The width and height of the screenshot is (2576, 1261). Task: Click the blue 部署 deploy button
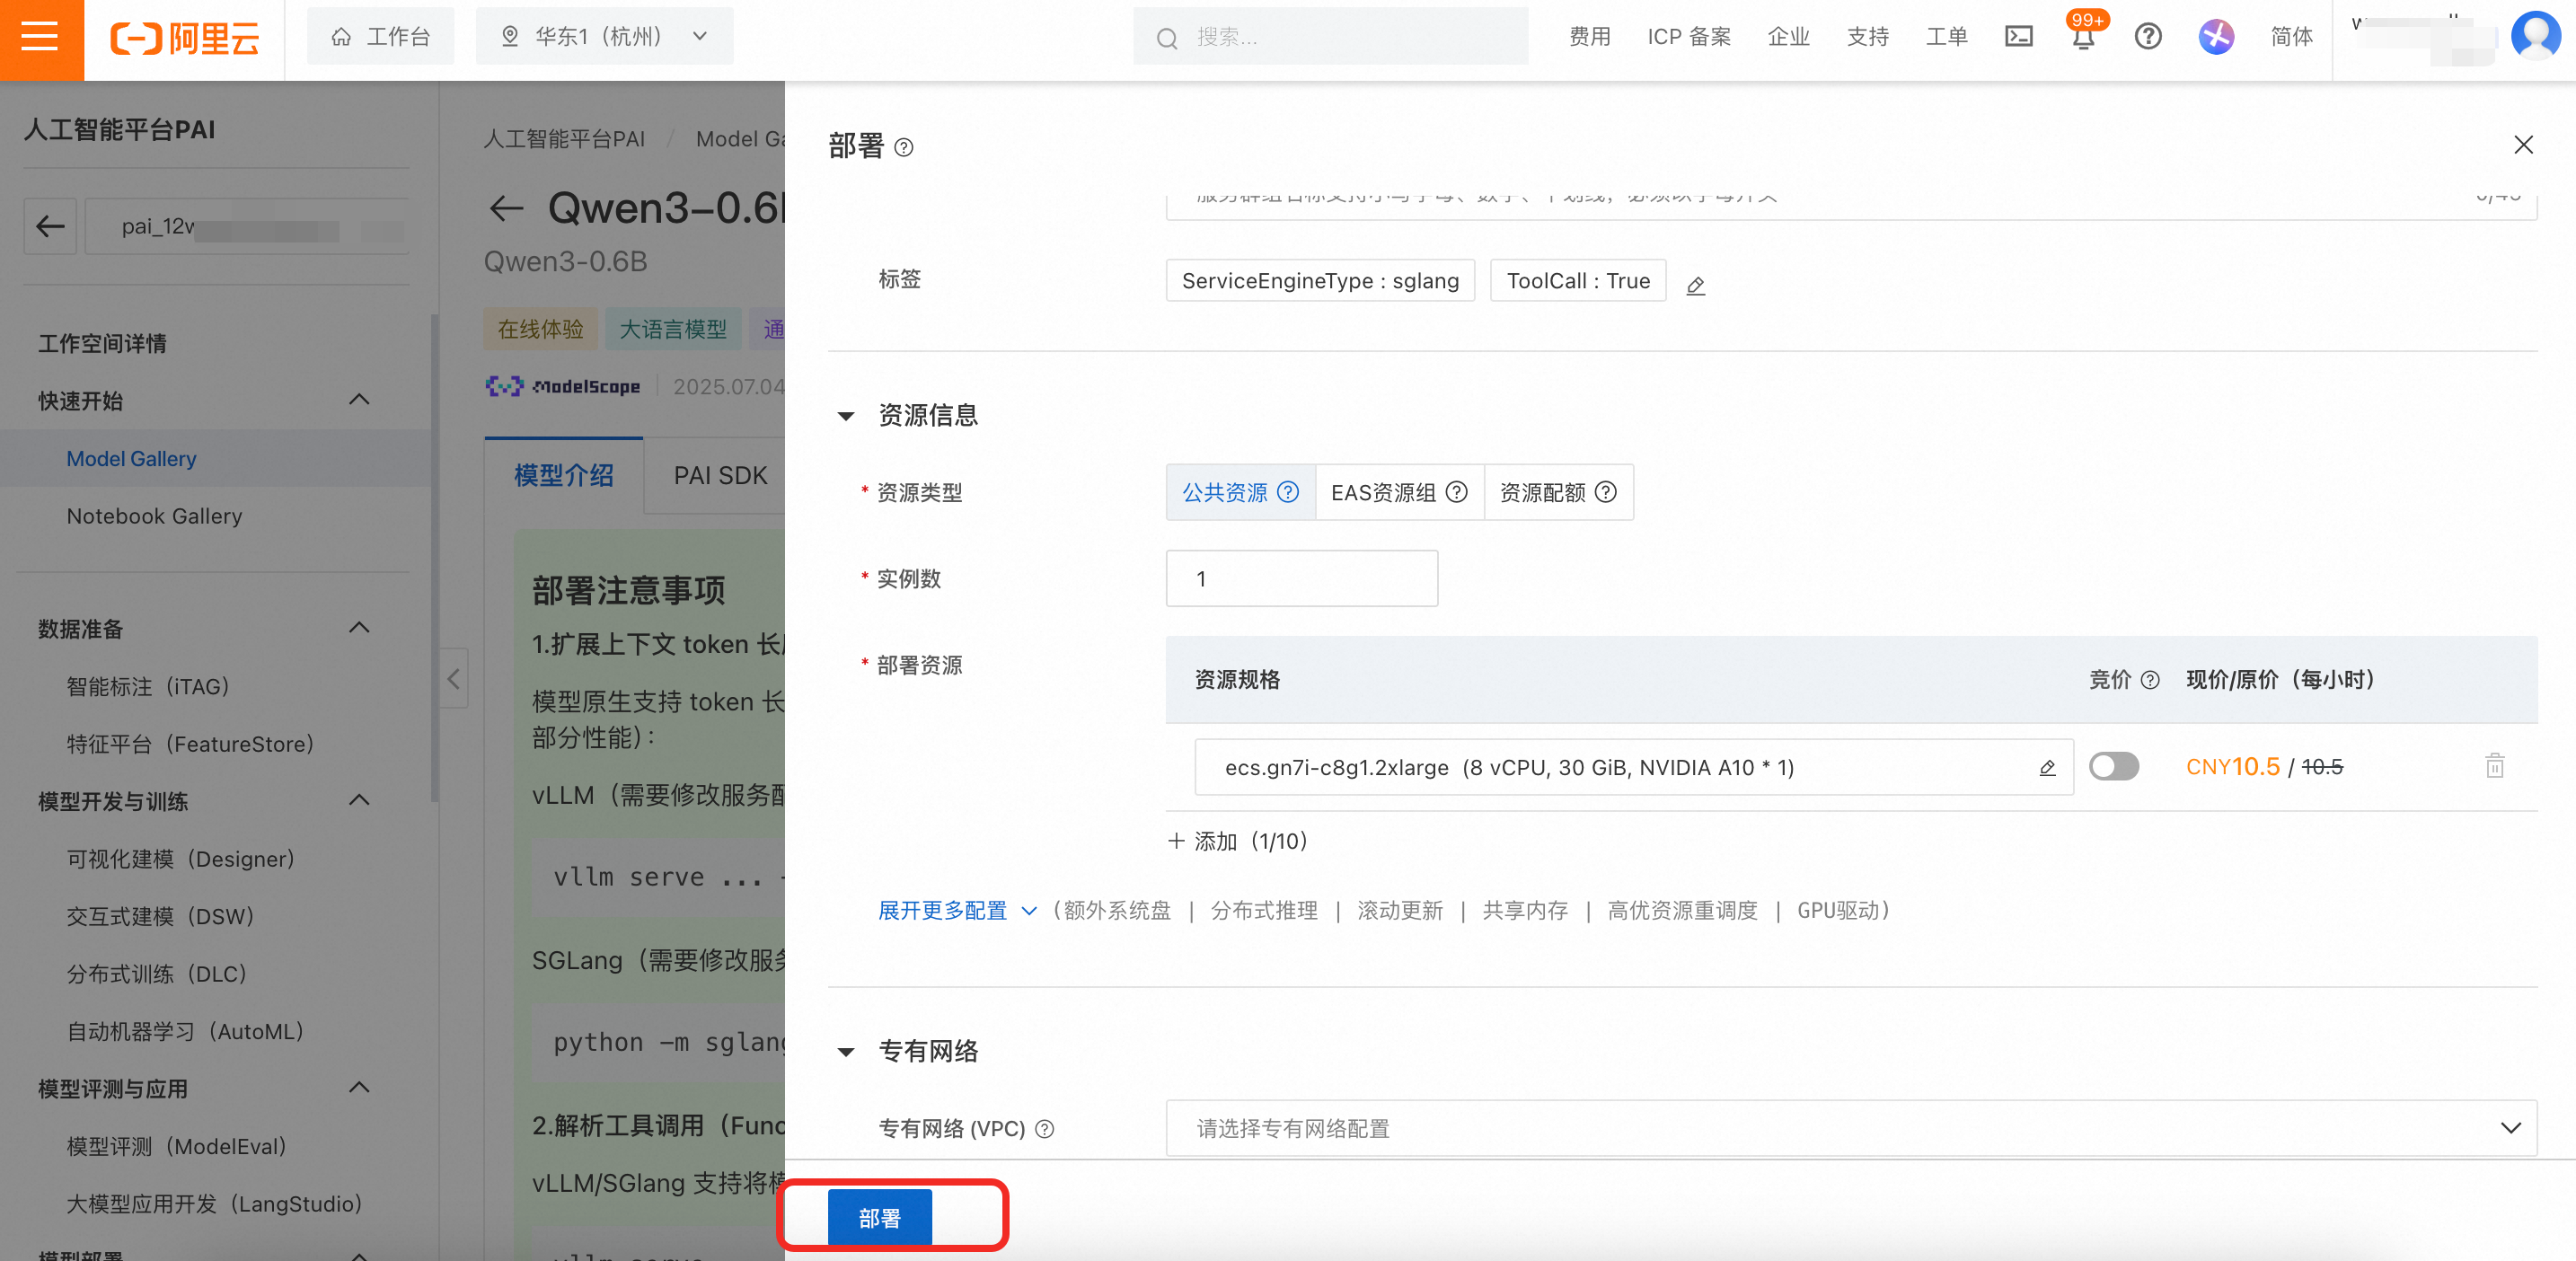[879, 1217]
